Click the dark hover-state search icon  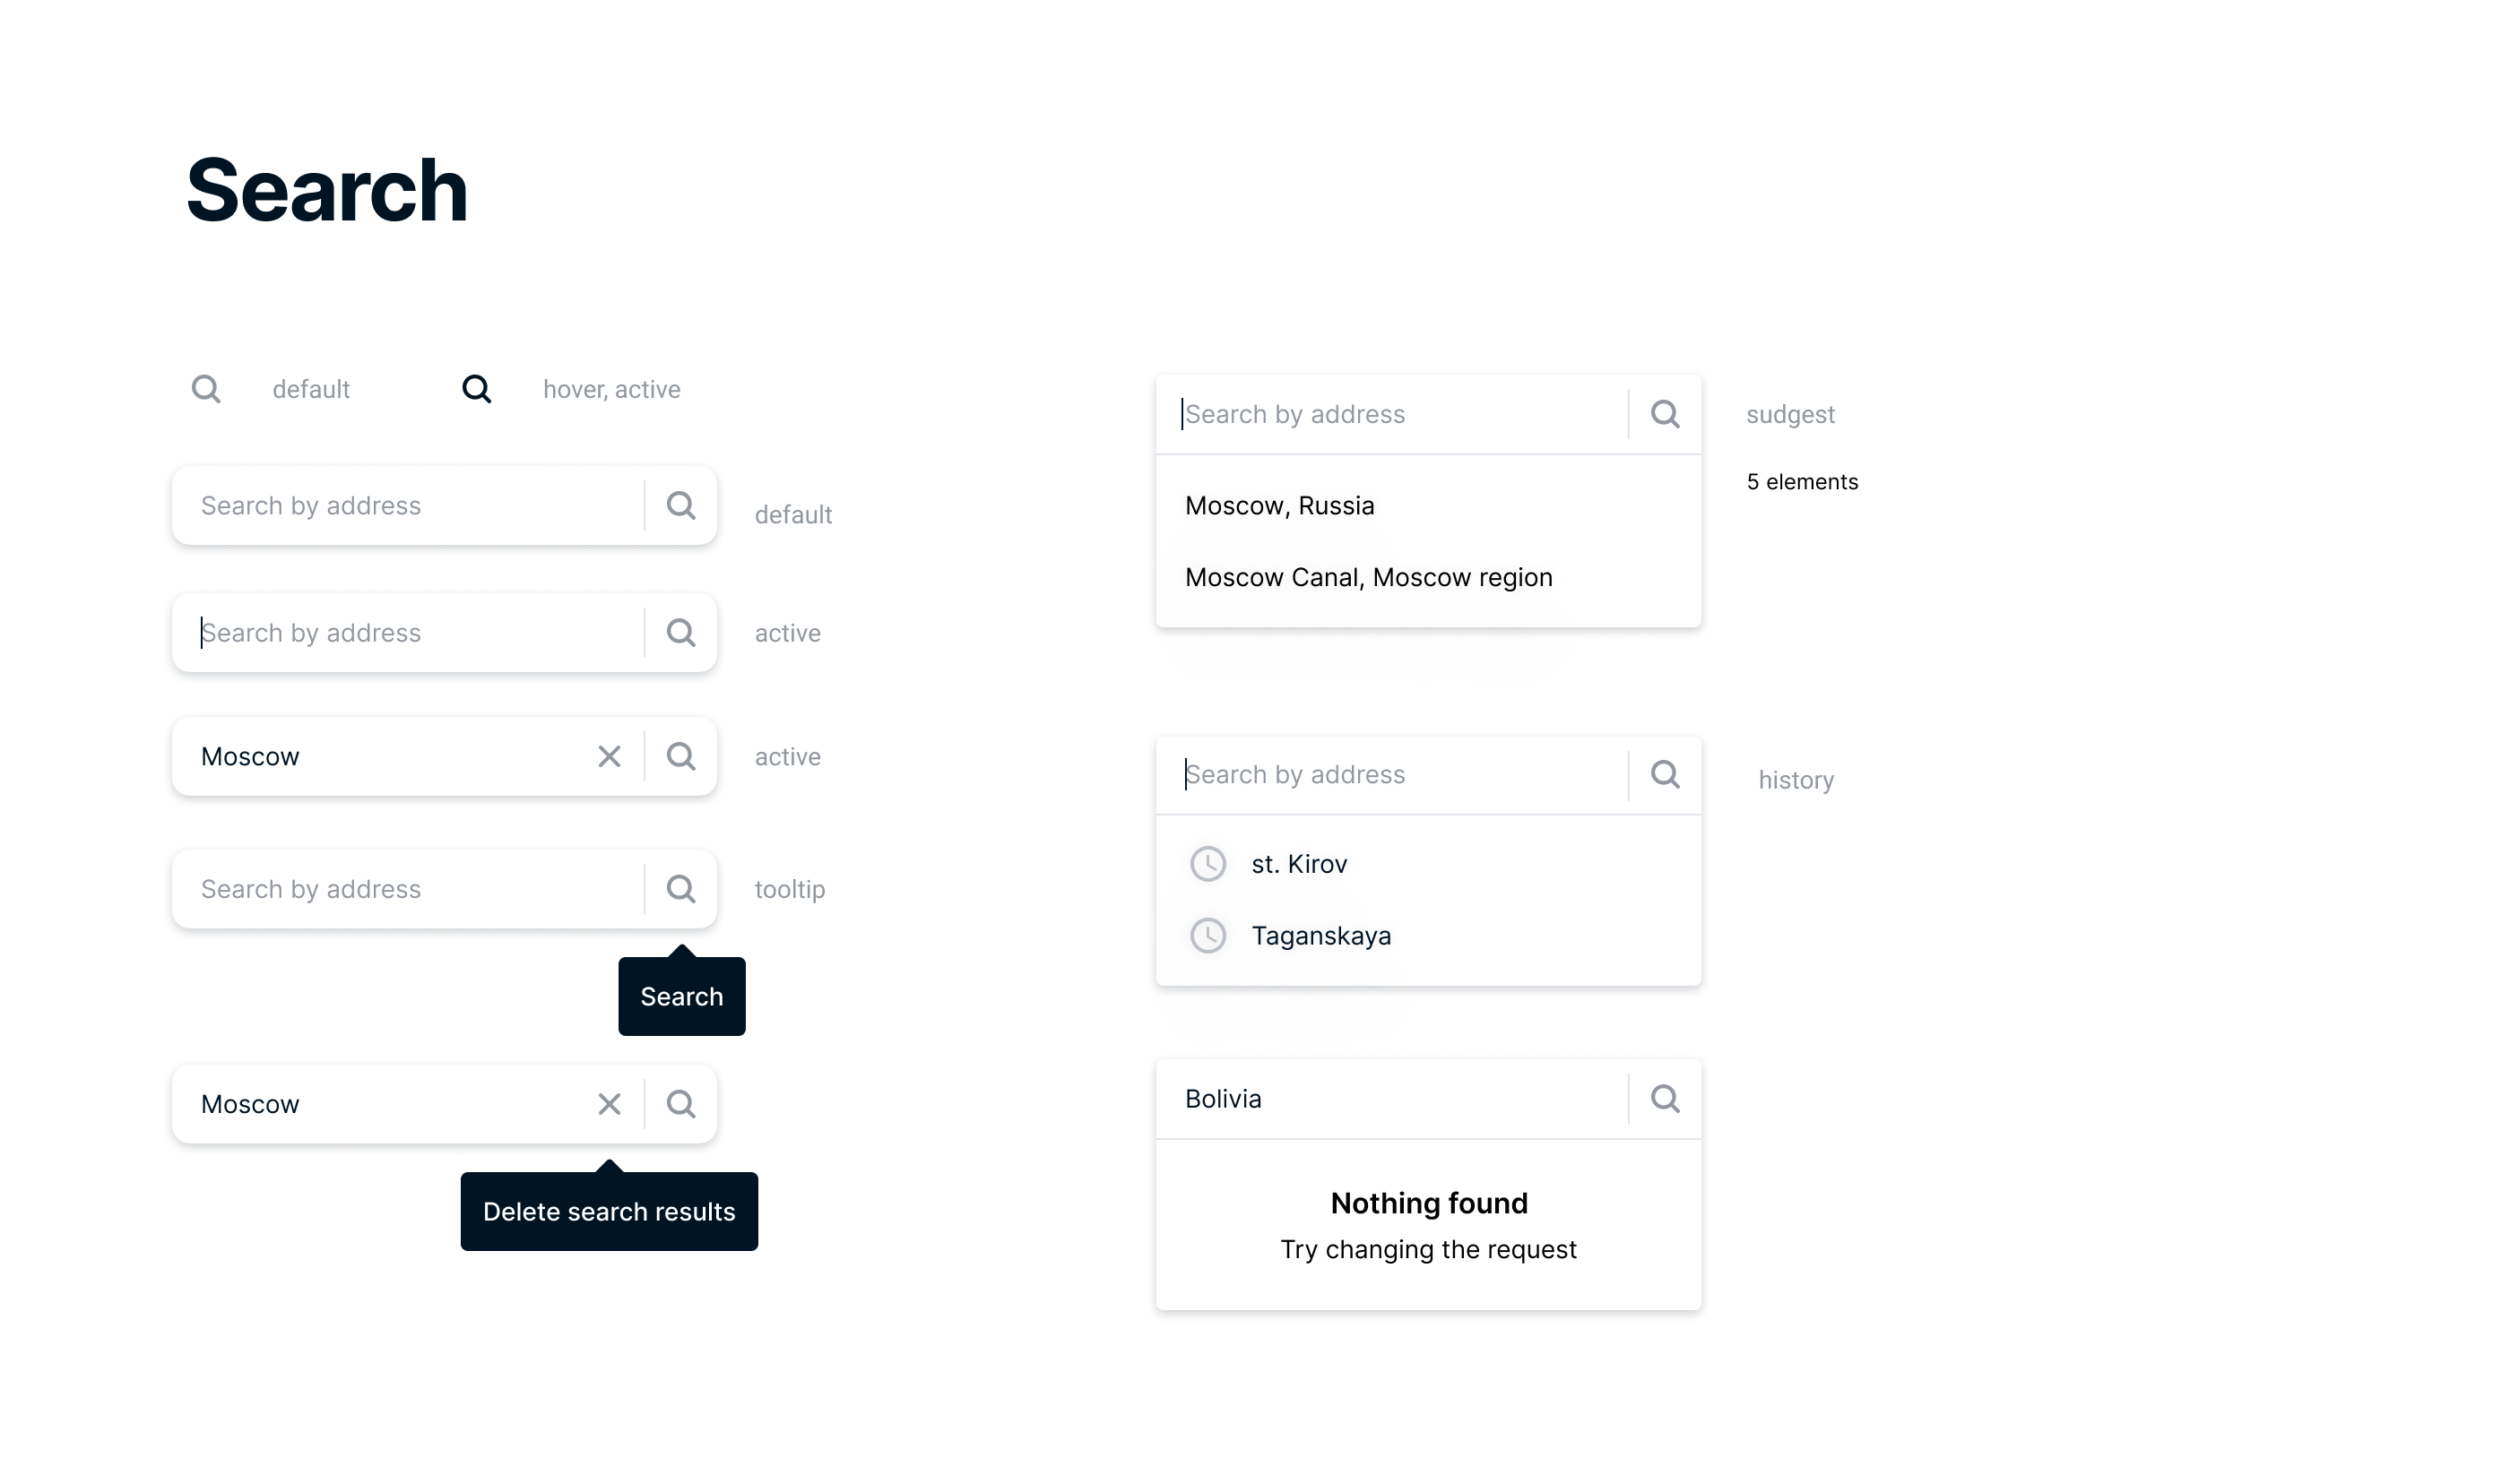pyautogui.click(x=477, y=389)
